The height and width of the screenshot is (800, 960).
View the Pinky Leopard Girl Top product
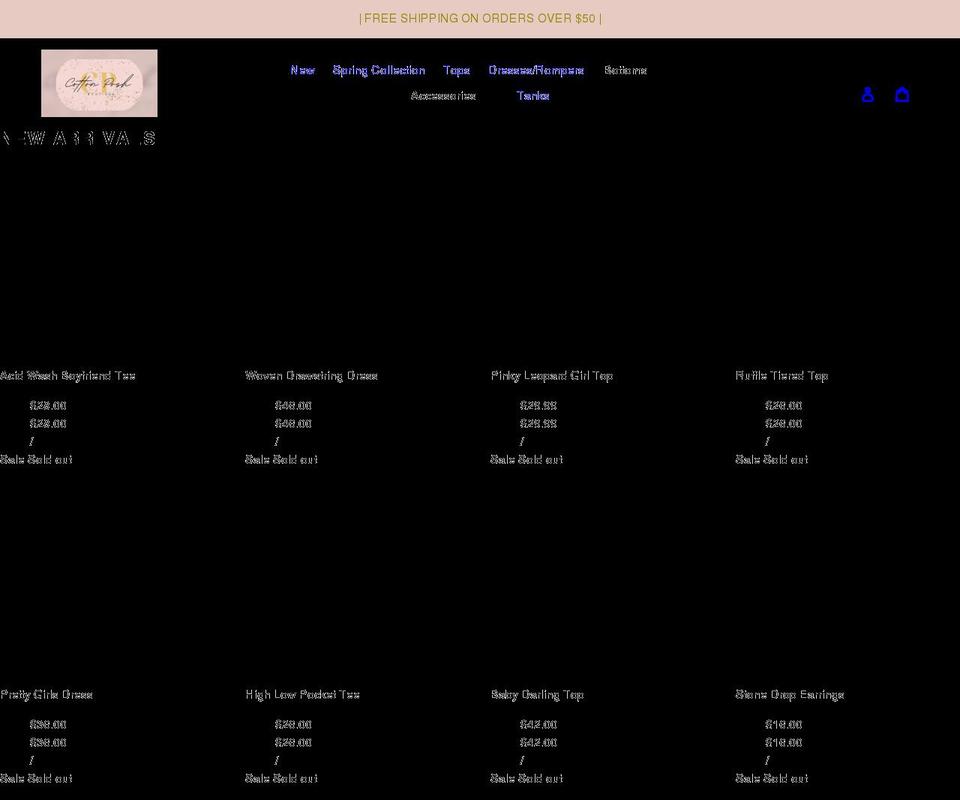pyautogui.click(x=552, y=376)
